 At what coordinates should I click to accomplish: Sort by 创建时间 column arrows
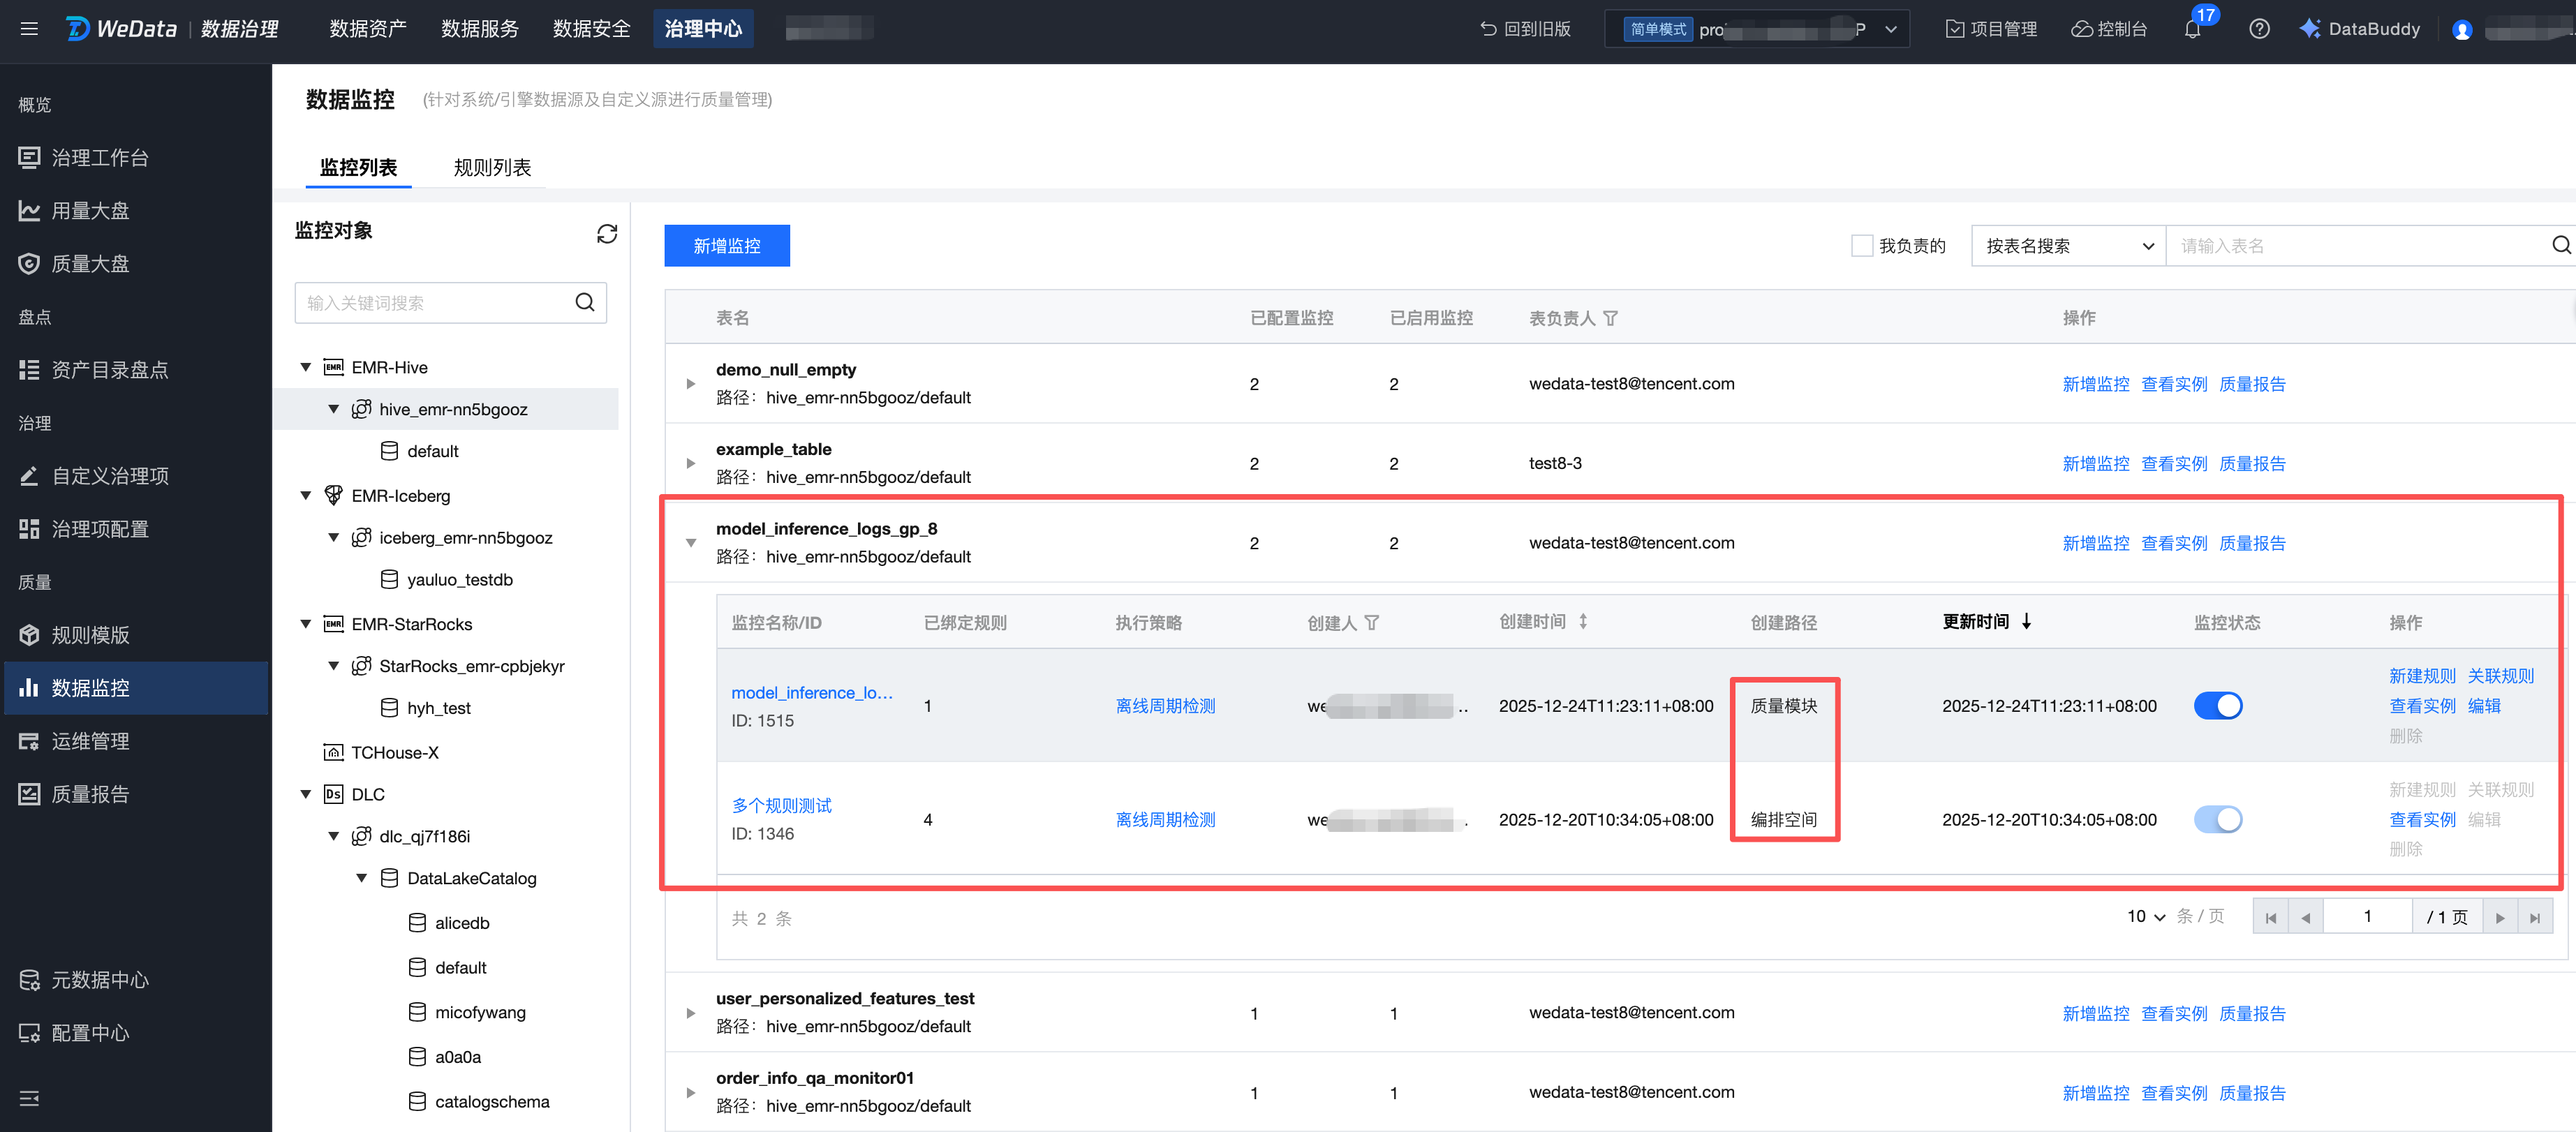(1583, 621)
